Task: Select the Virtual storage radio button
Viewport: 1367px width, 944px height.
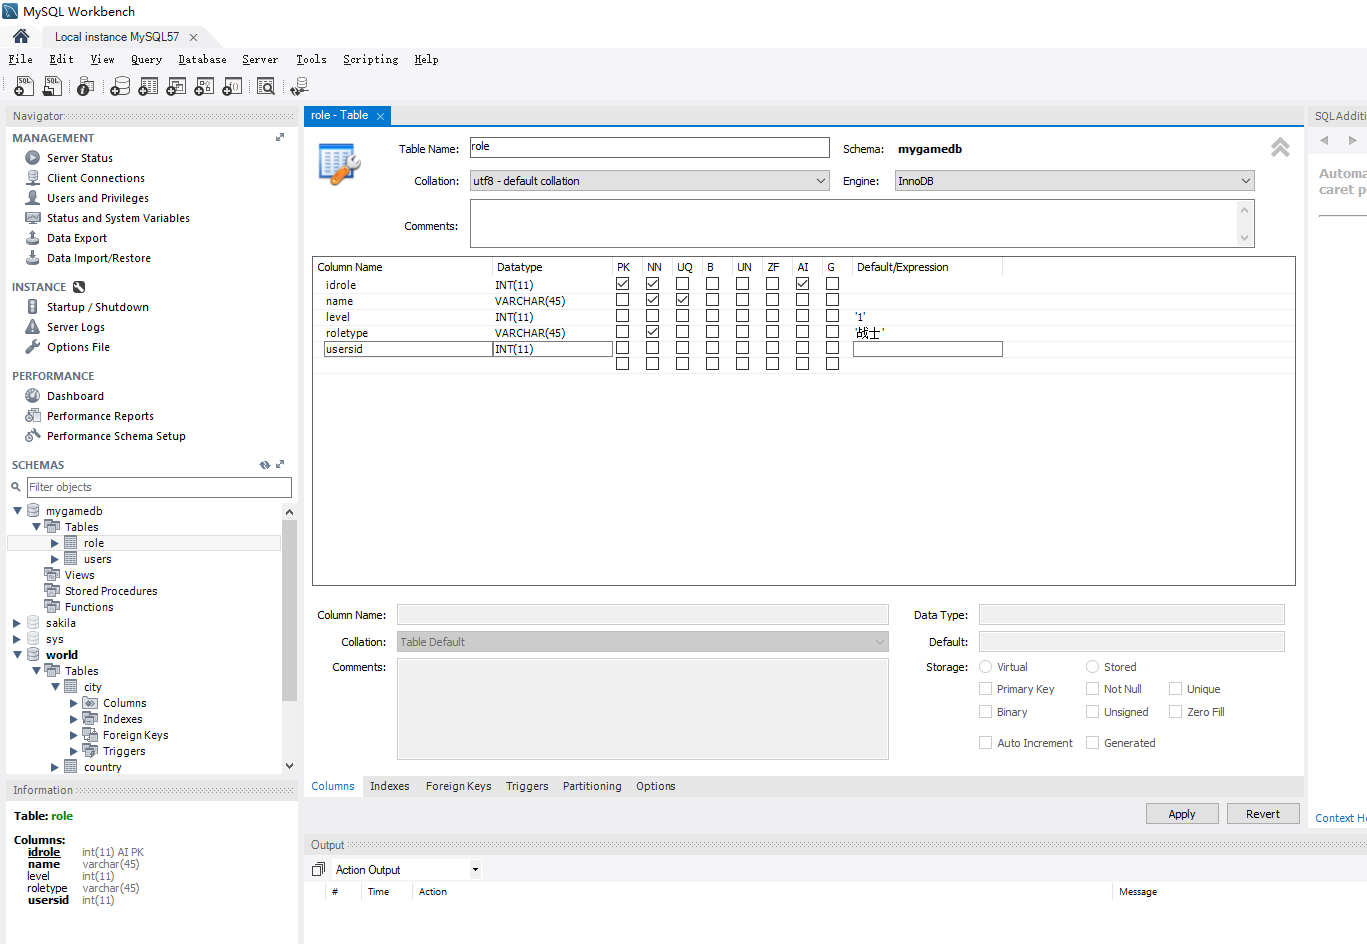Action: 985,667
